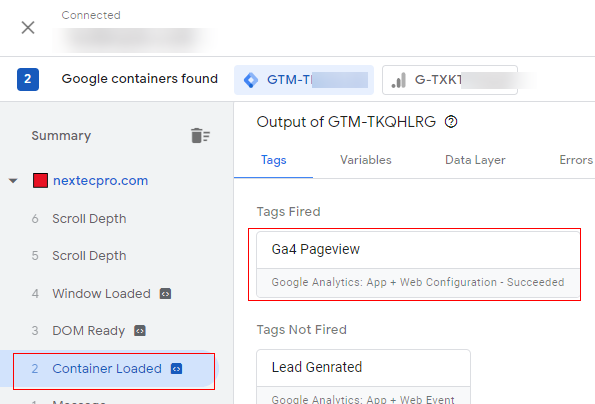The width and height of the screenshot is (595, 404).
Task: Click the help icon beside Output title
Action: tap(451, 122)
